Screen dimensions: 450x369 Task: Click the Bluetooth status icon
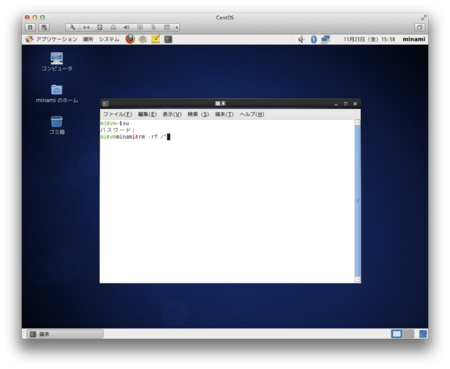[x=314, y=39]
